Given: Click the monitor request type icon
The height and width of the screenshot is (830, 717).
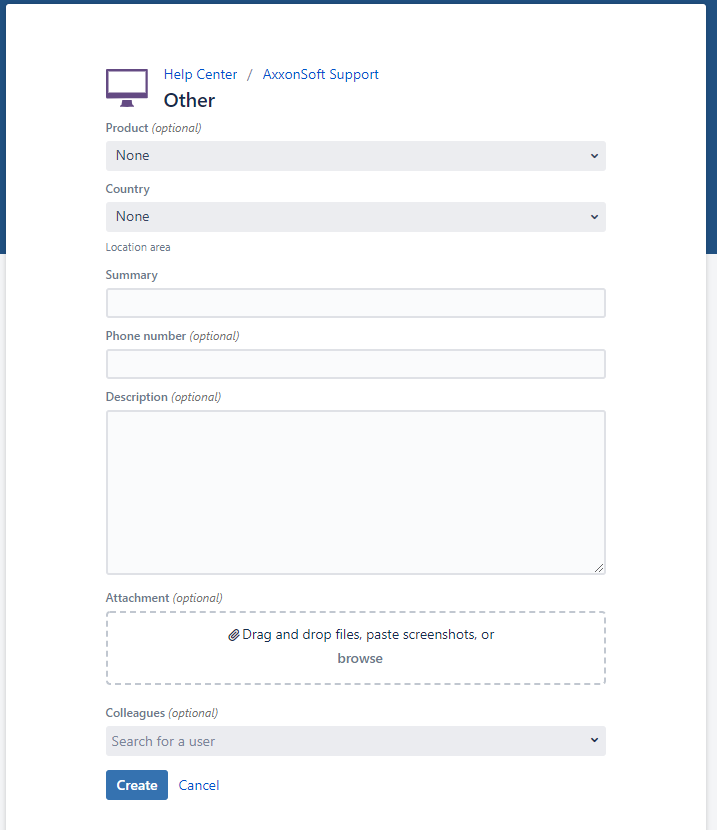Looking at the screenshot, I should [127, 88].
